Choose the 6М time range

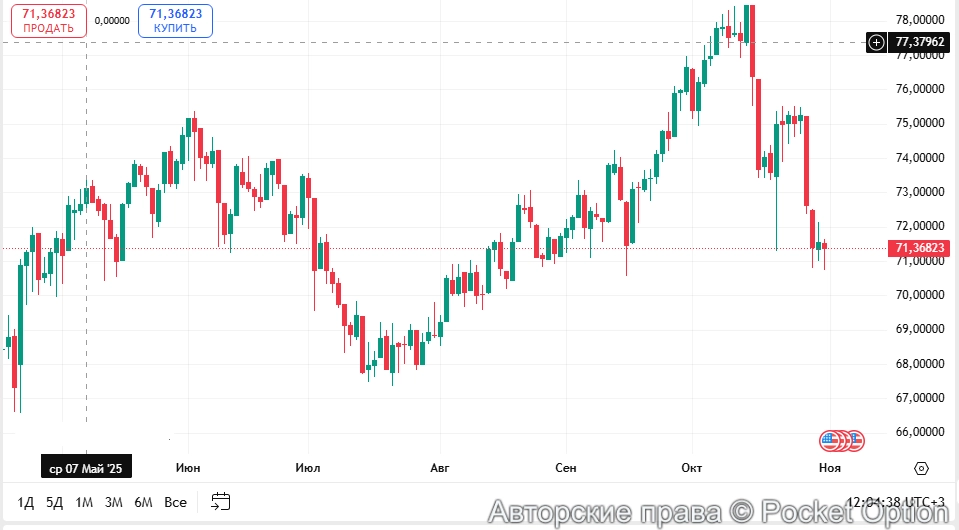tap(143, 502)
